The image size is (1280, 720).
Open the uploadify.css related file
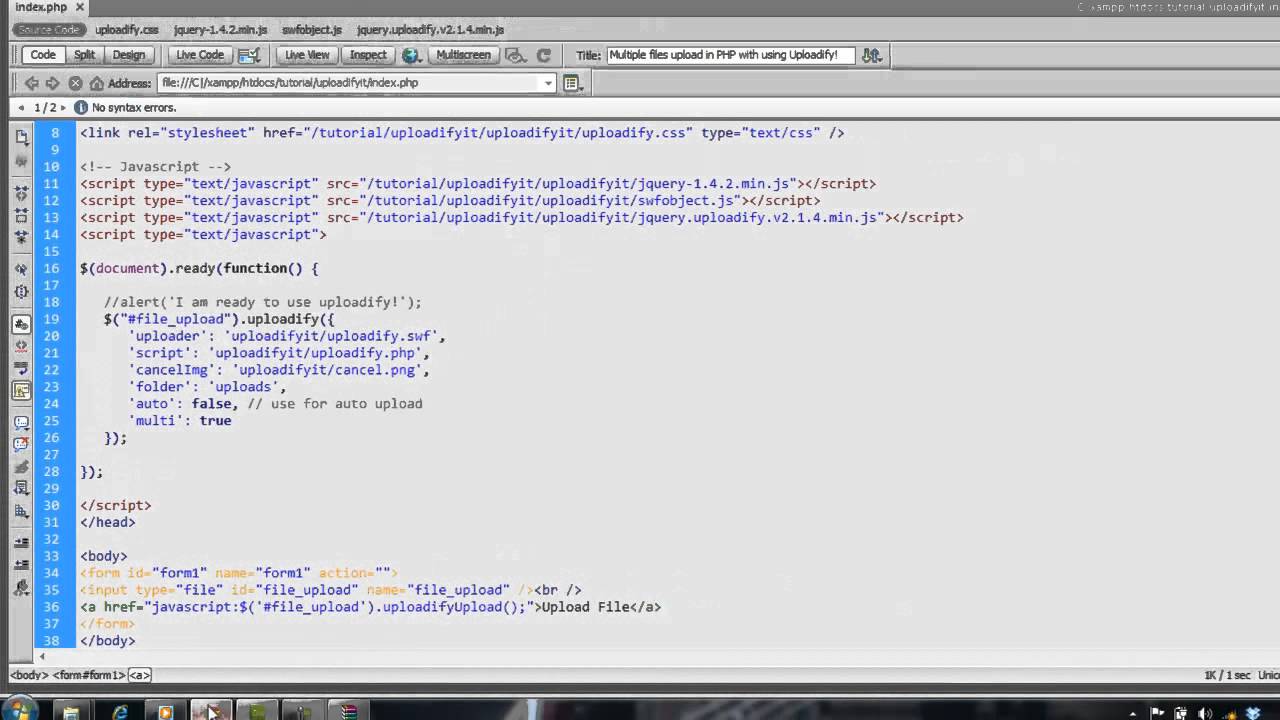click(127, 30)
